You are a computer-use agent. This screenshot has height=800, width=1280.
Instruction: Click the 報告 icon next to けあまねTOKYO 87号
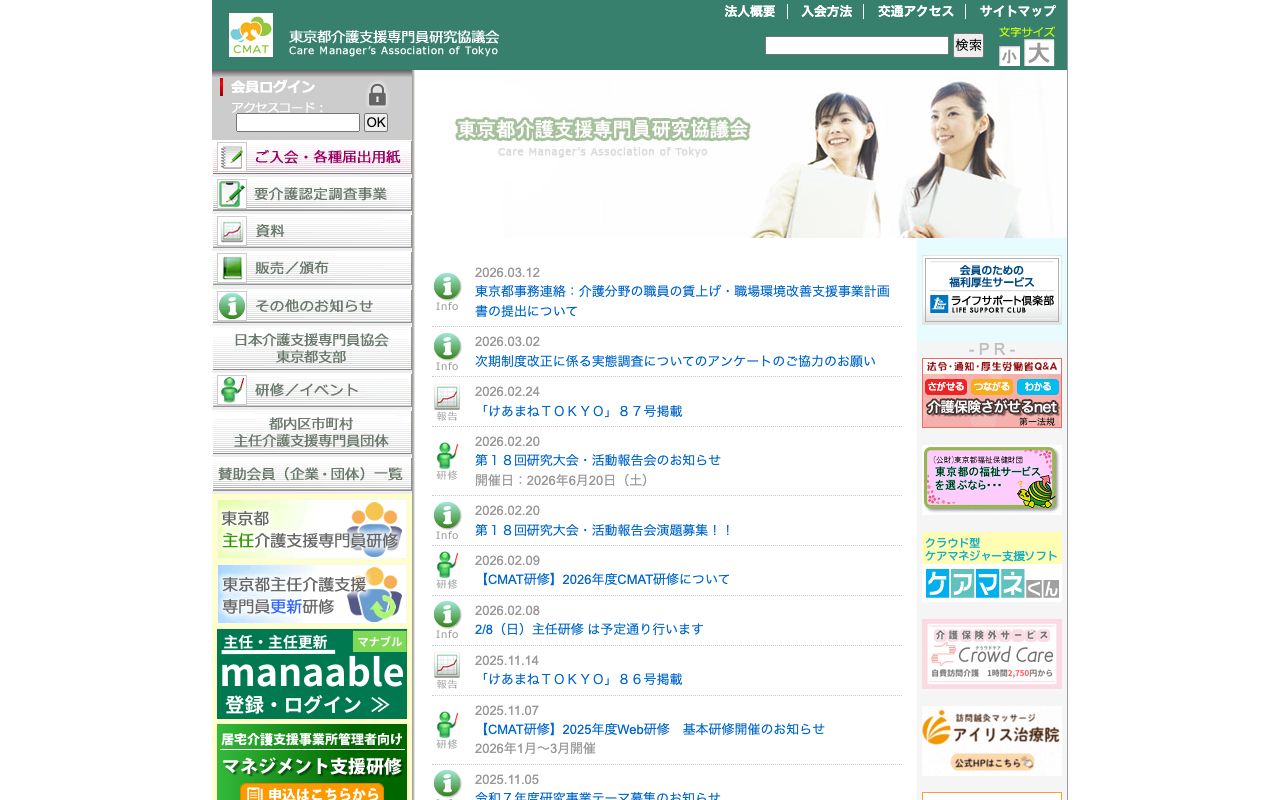click(x=446, y=398)
